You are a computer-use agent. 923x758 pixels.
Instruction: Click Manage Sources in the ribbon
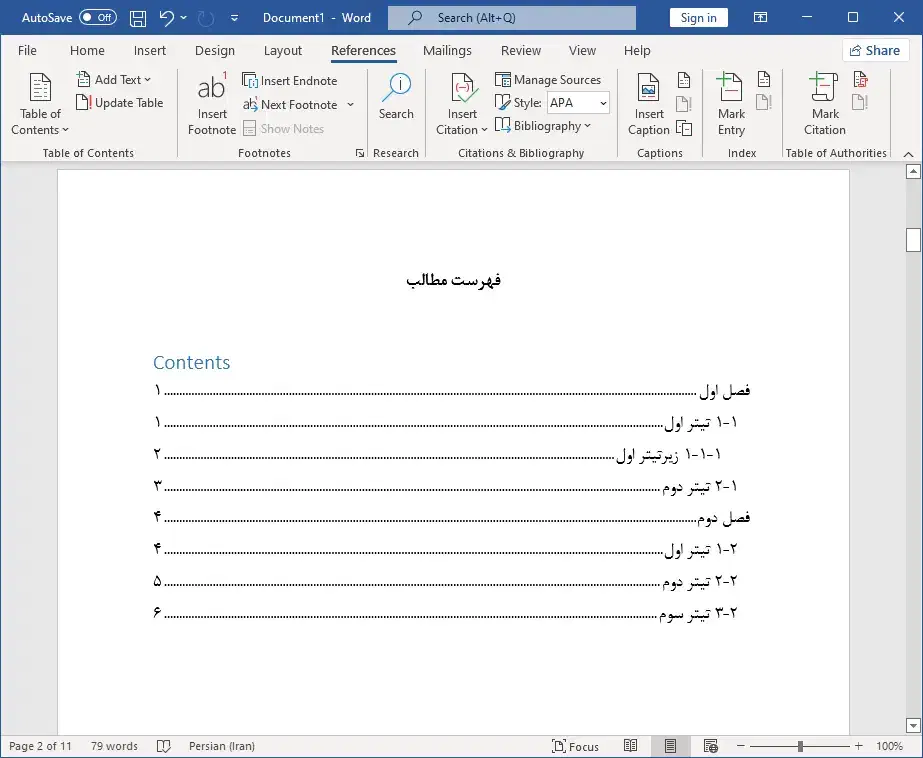tap(548, 80)
